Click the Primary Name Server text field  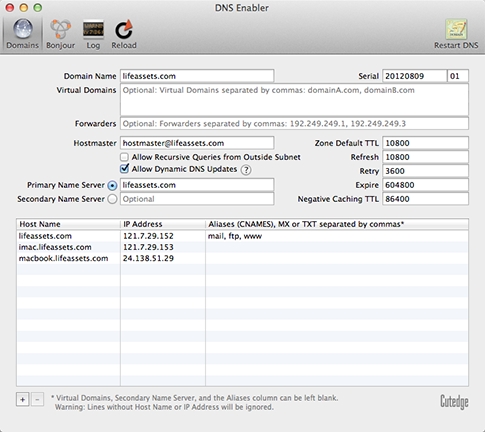[x=197, y=185]
